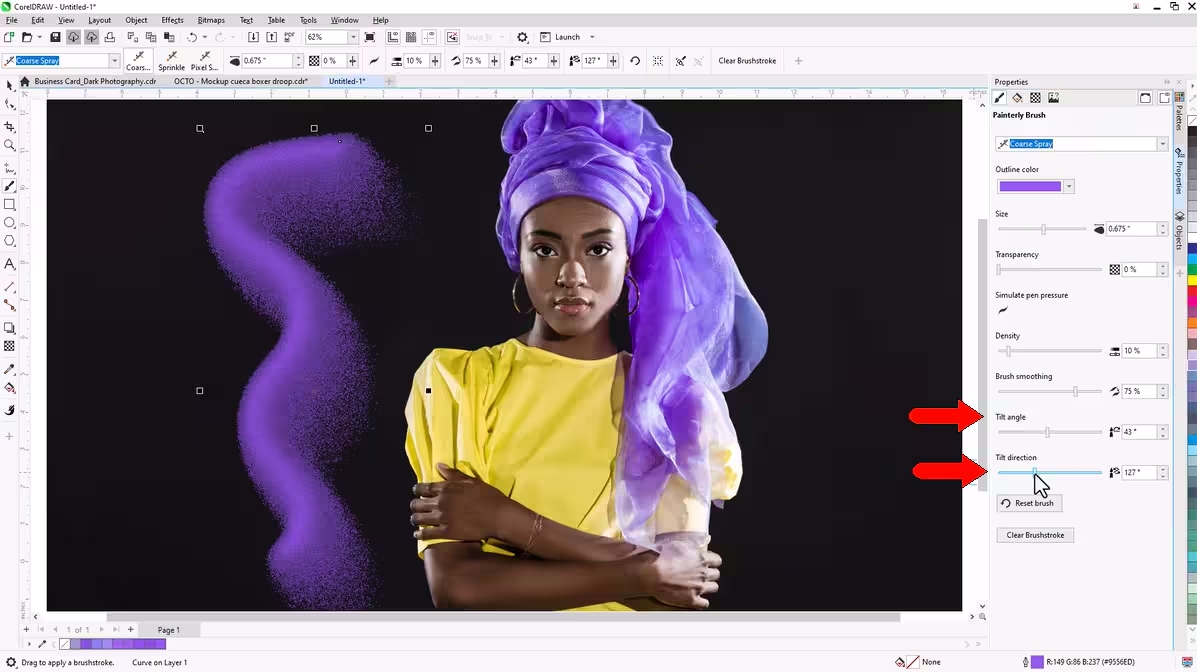Expand the Coarse Spray brush list in Properties
Screen dimensions: 1197x672
1162,144
